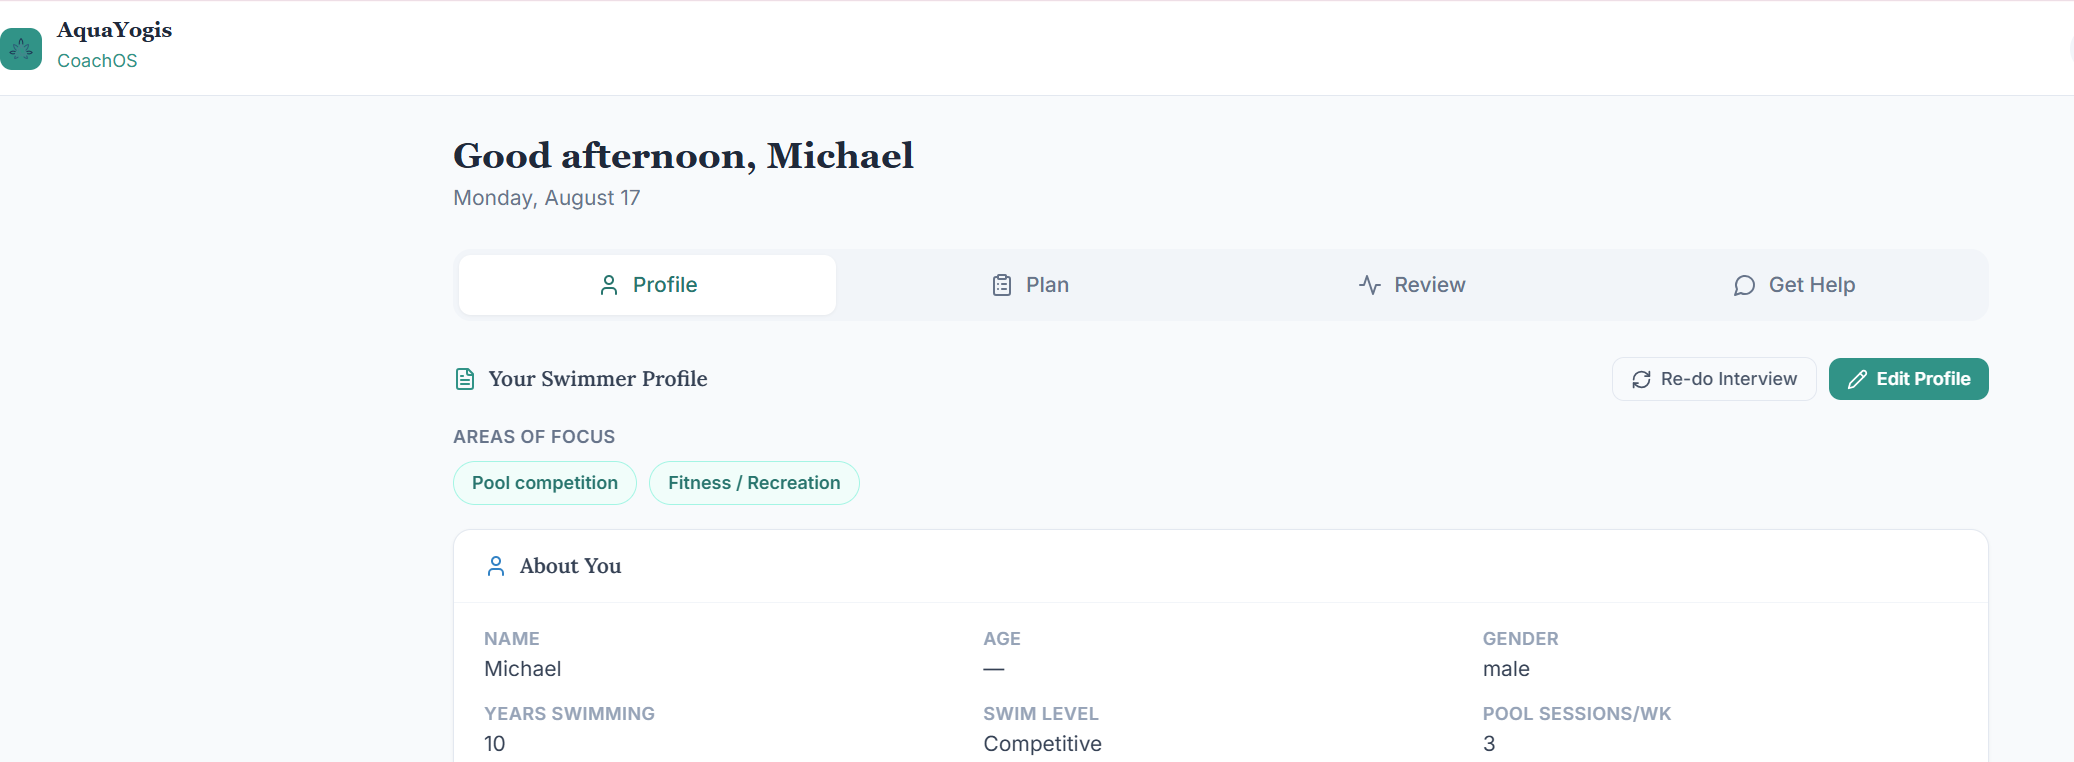This screenshot has height=762, width=2074.
Task: Click the pencil icon in Edit Profile
Action: 1857,380
